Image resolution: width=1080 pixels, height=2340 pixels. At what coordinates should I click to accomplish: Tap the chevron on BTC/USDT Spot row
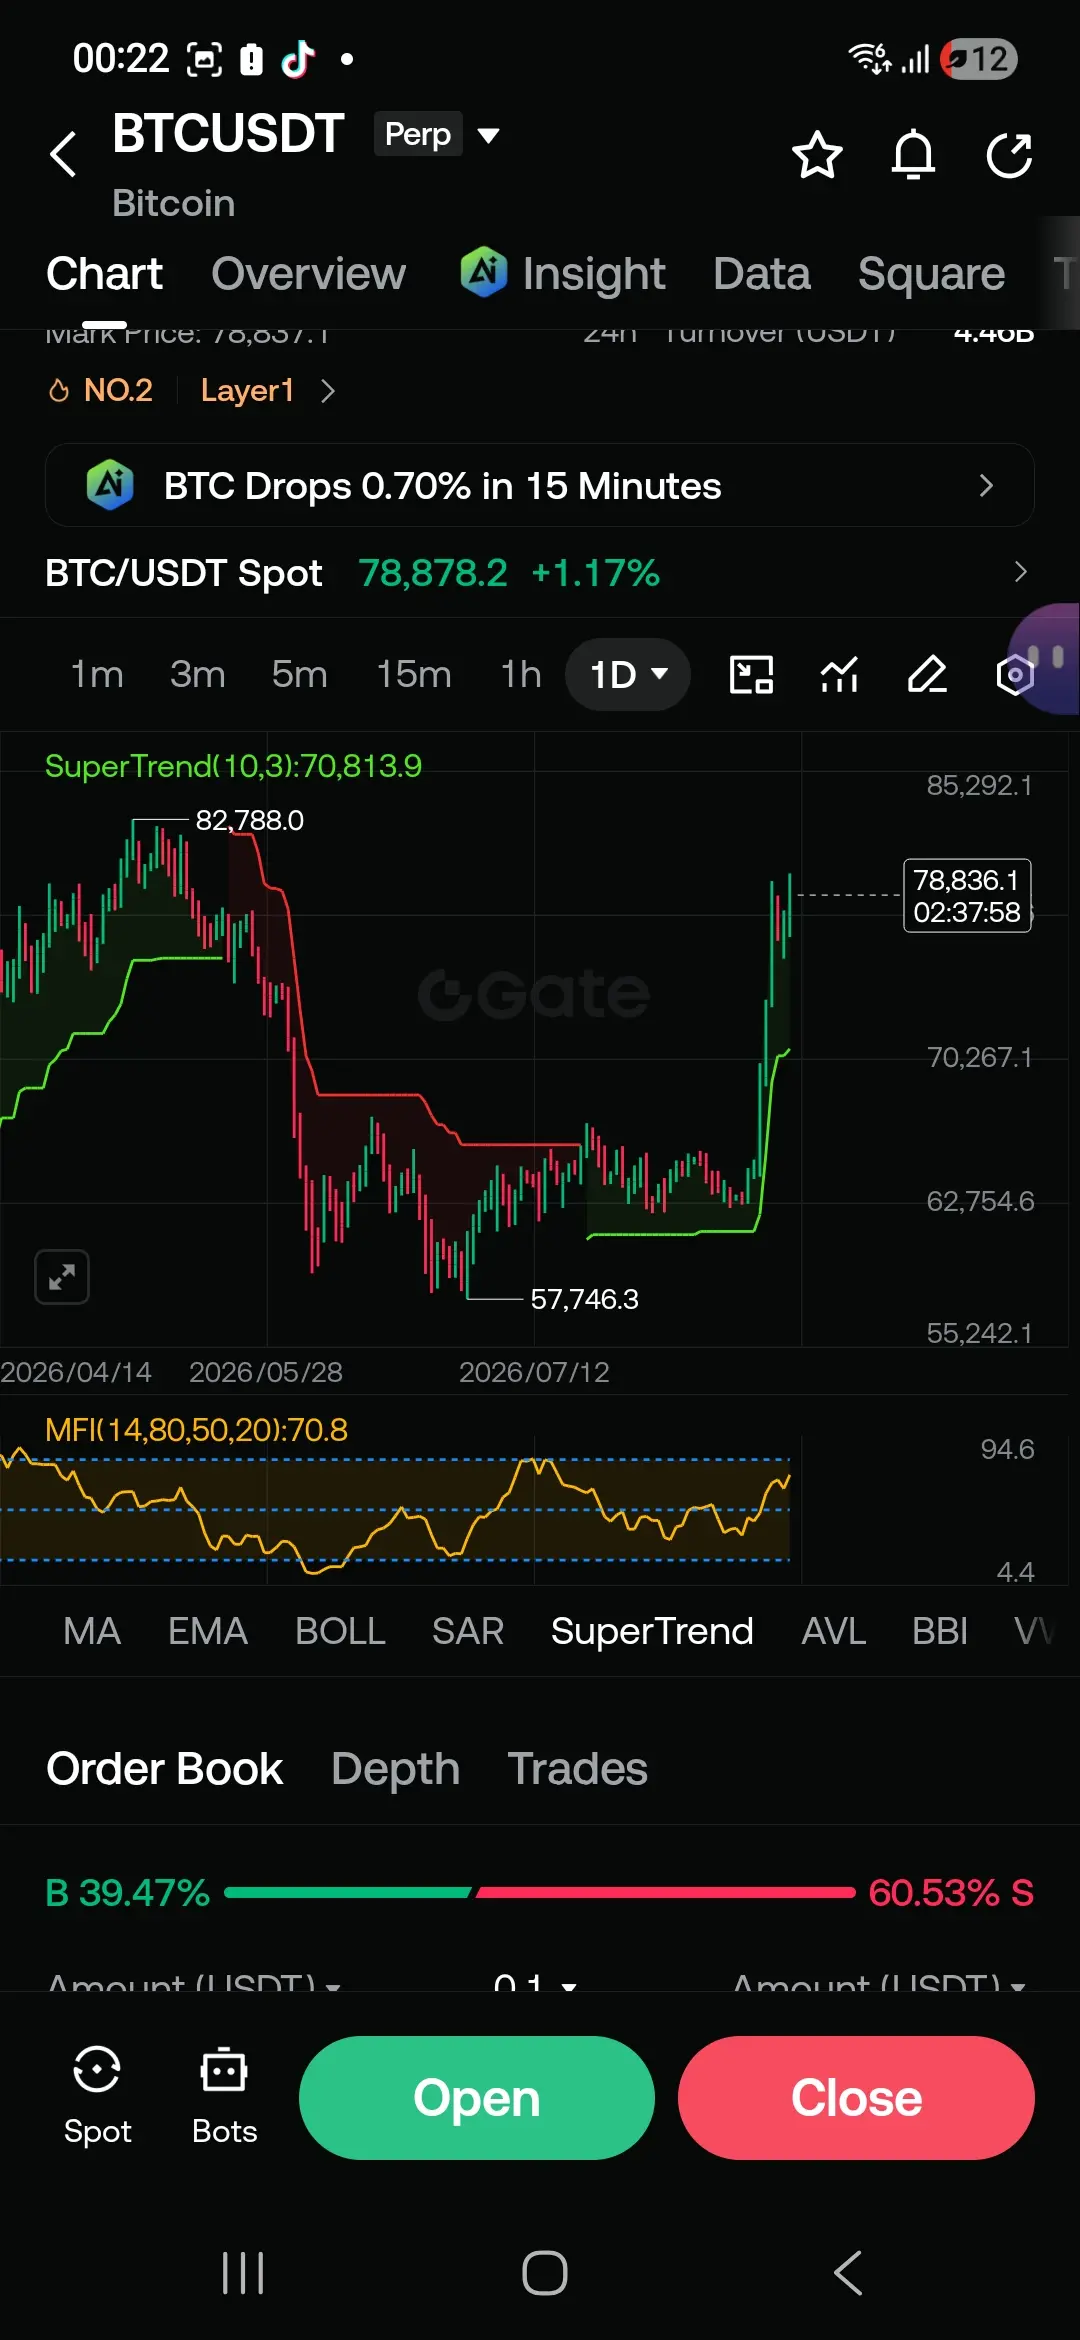(x=1020, y=572)
